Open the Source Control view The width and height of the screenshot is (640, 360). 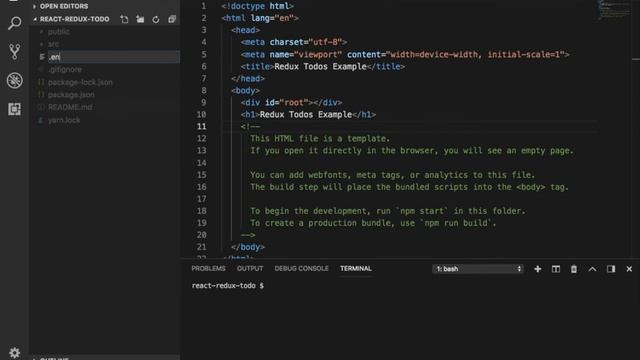pyautogui.click(x=15, y=52)
